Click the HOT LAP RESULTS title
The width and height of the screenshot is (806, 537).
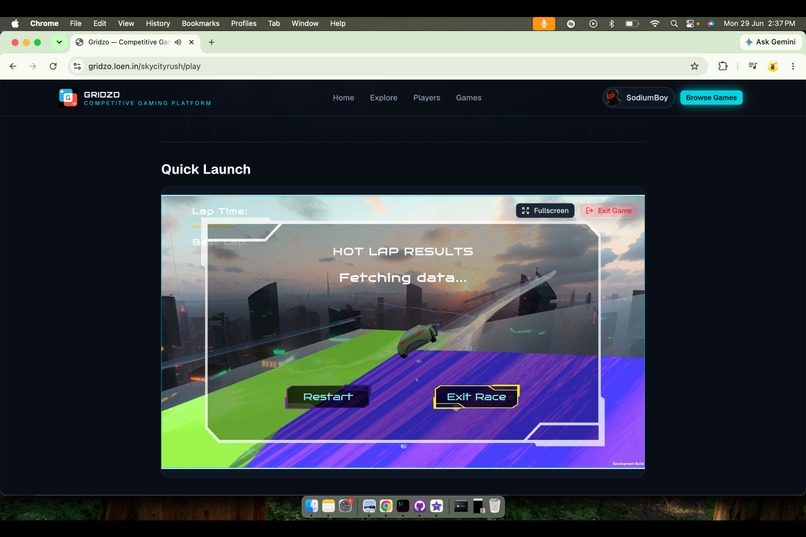[403, 251]
